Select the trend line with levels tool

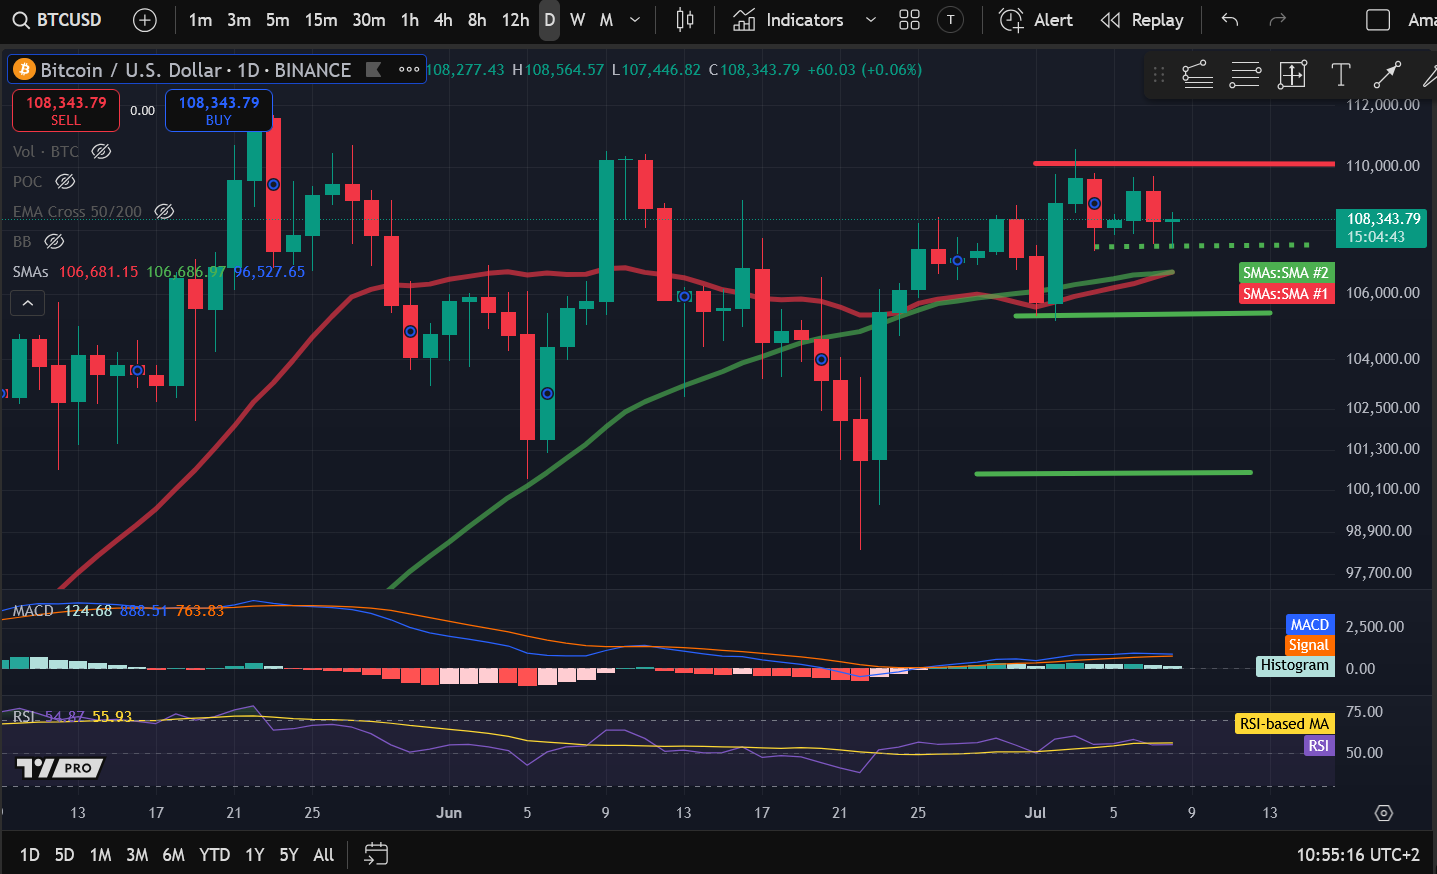click(1197, 74)
